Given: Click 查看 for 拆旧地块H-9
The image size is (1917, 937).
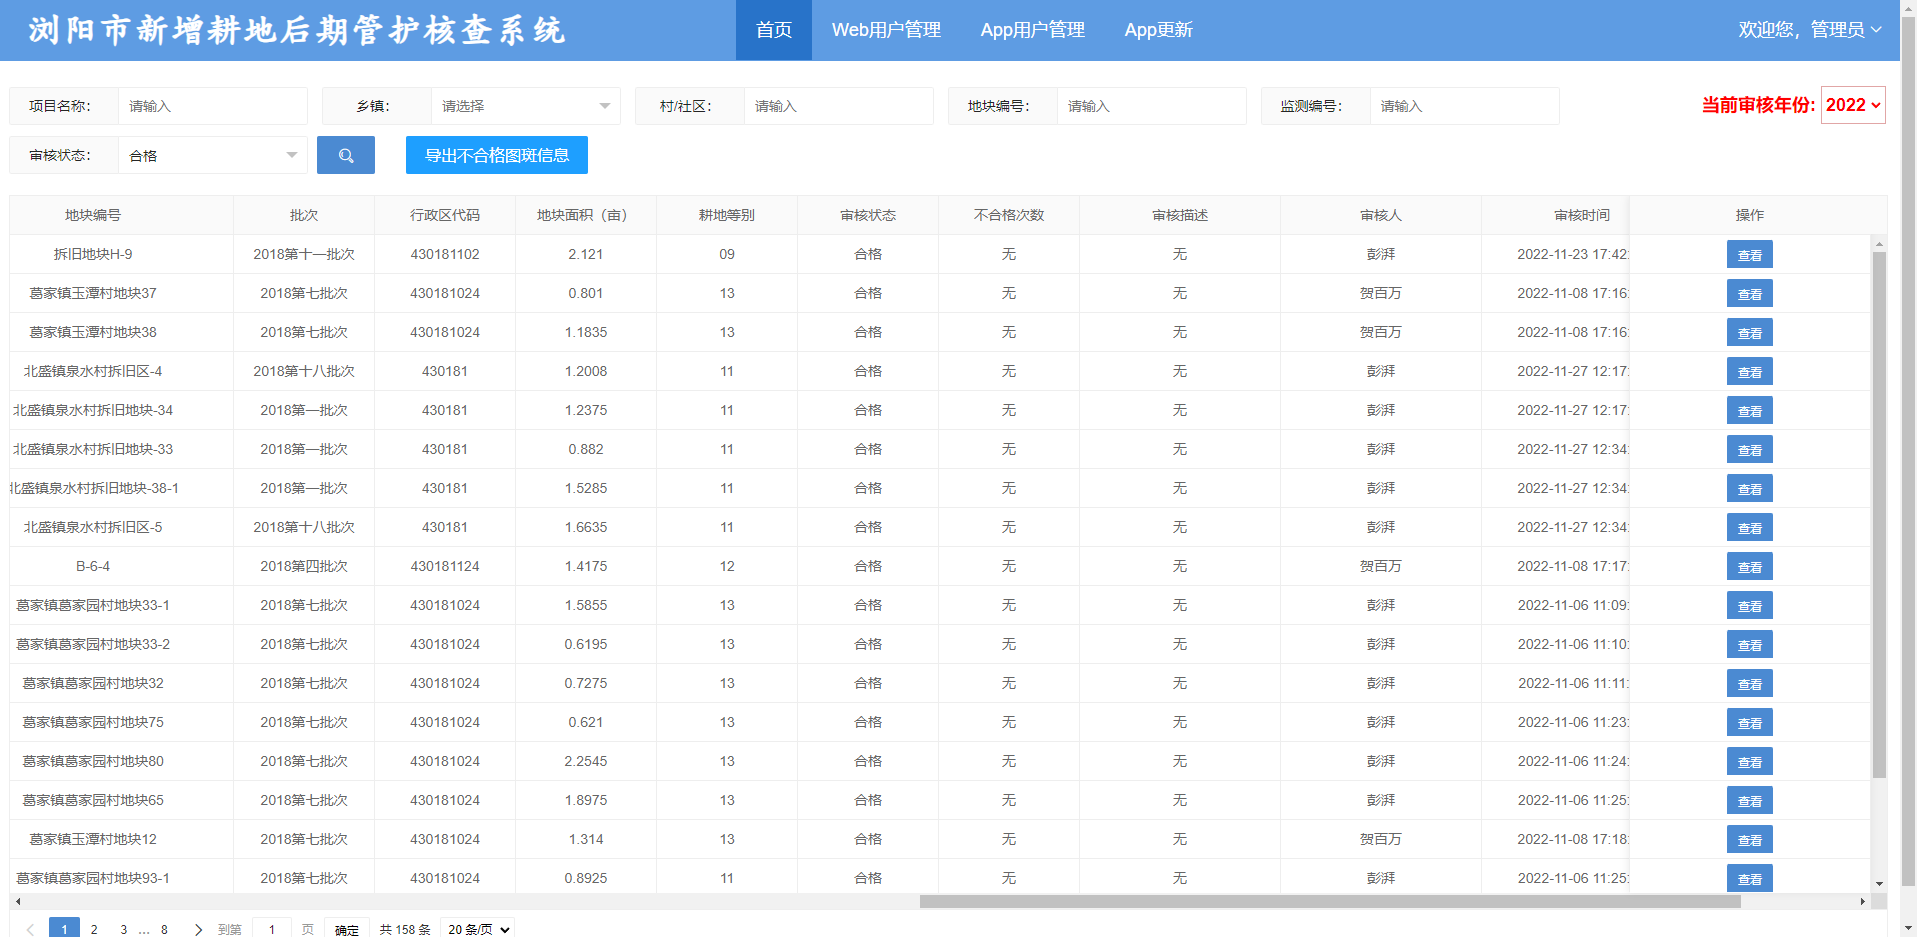Looking at the screenshot, I should [x=1750, y=255].
